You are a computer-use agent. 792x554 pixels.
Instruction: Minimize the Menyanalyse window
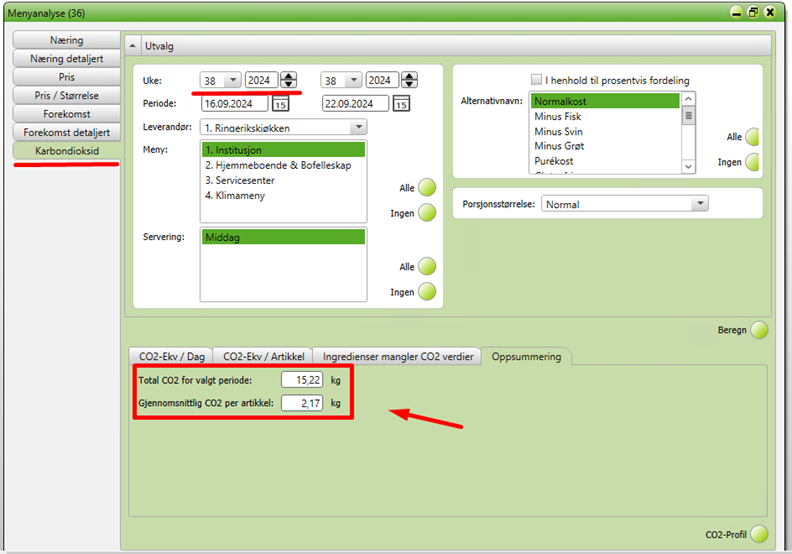pos(736,12)
